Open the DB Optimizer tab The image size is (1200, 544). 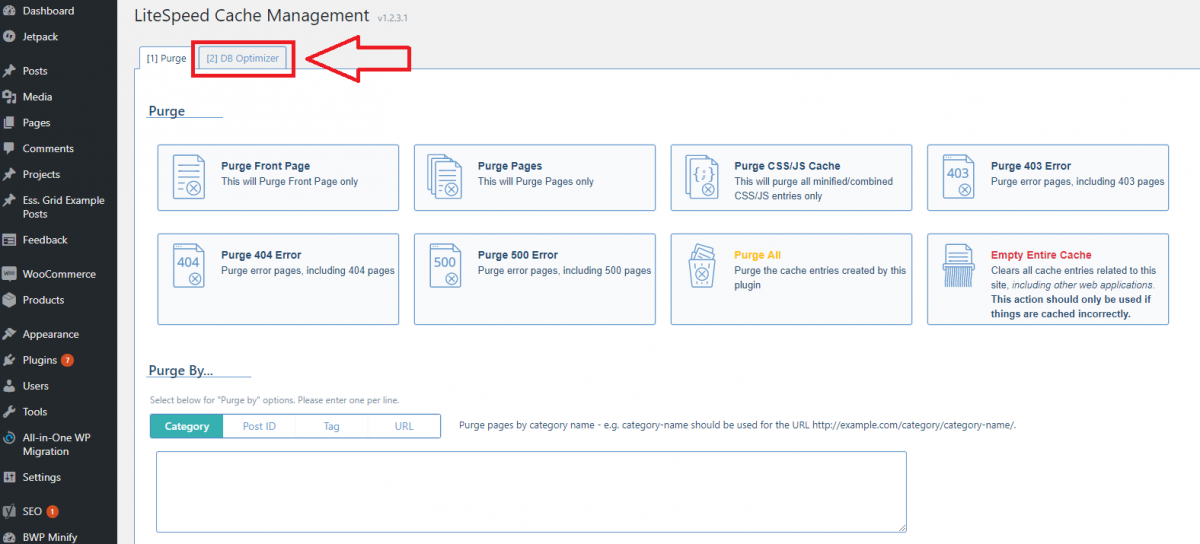pyautogui.click(x=244, y=58)
